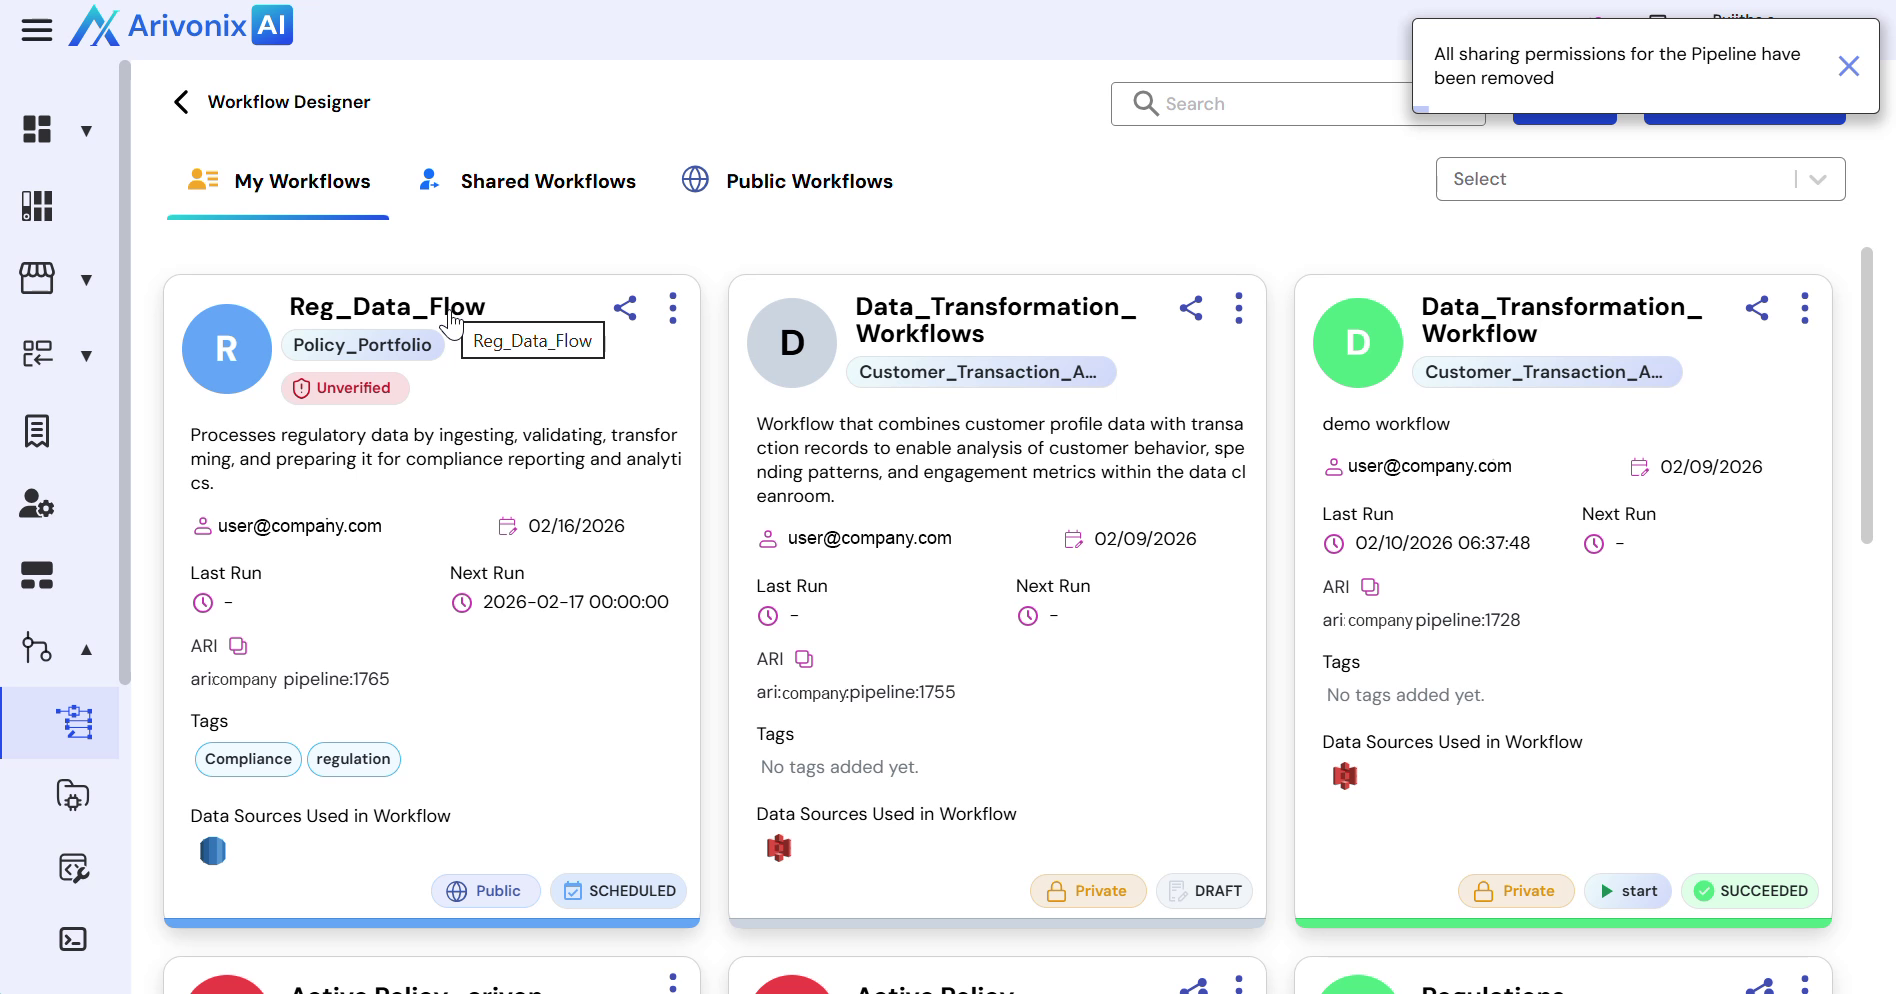Go back from Workflow Designer
Screen dimensions: 1896x994
tap(181, 102)
